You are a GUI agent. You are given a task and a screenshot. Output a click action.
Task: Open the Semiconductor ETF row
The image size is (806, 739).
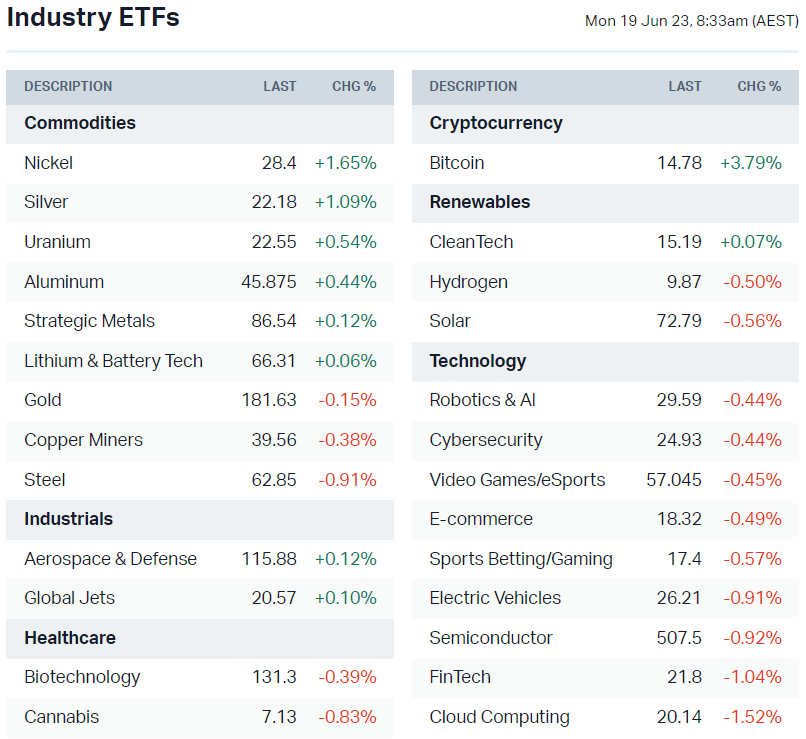(491, 638)
